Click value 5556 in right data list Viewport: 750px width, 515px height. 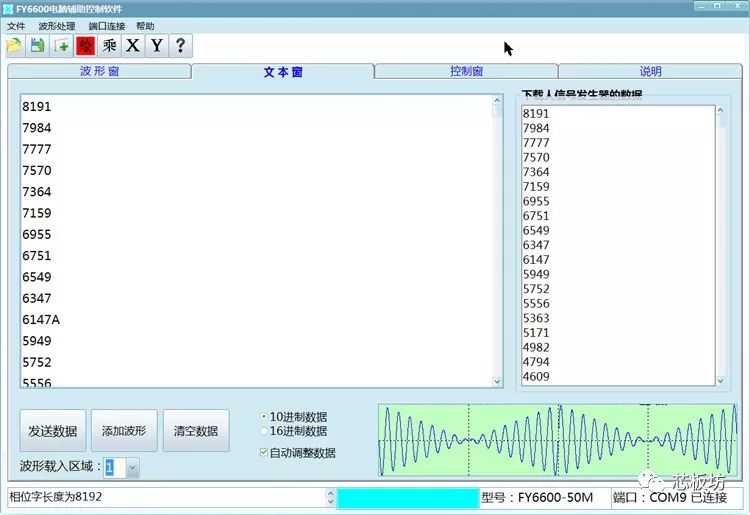pos(536,304)
